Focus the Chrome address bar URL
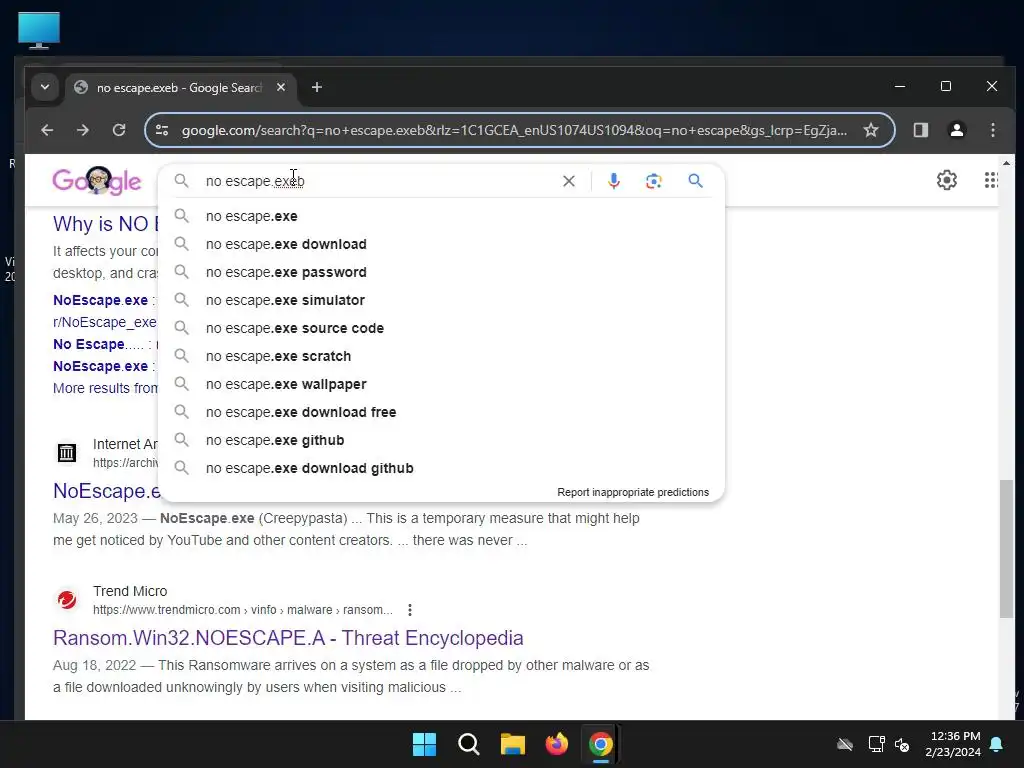Image resolution: width=1024 pixels, height=768 pixels. tap(514, 130)
